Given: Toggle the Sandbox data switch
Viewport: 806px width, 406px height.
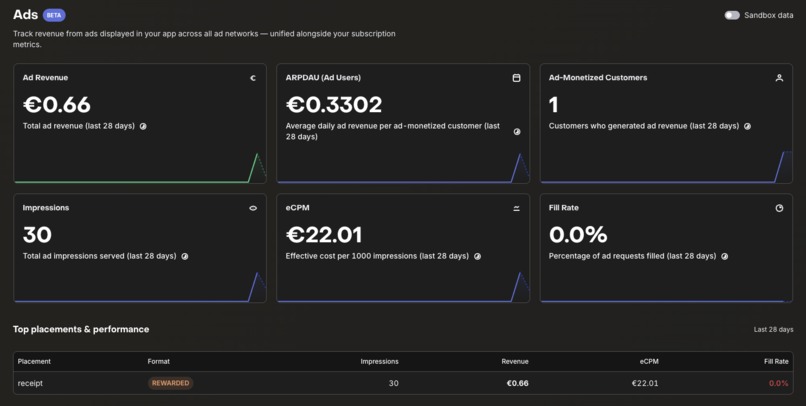Looking at the screenshot, I should (731, 15).
